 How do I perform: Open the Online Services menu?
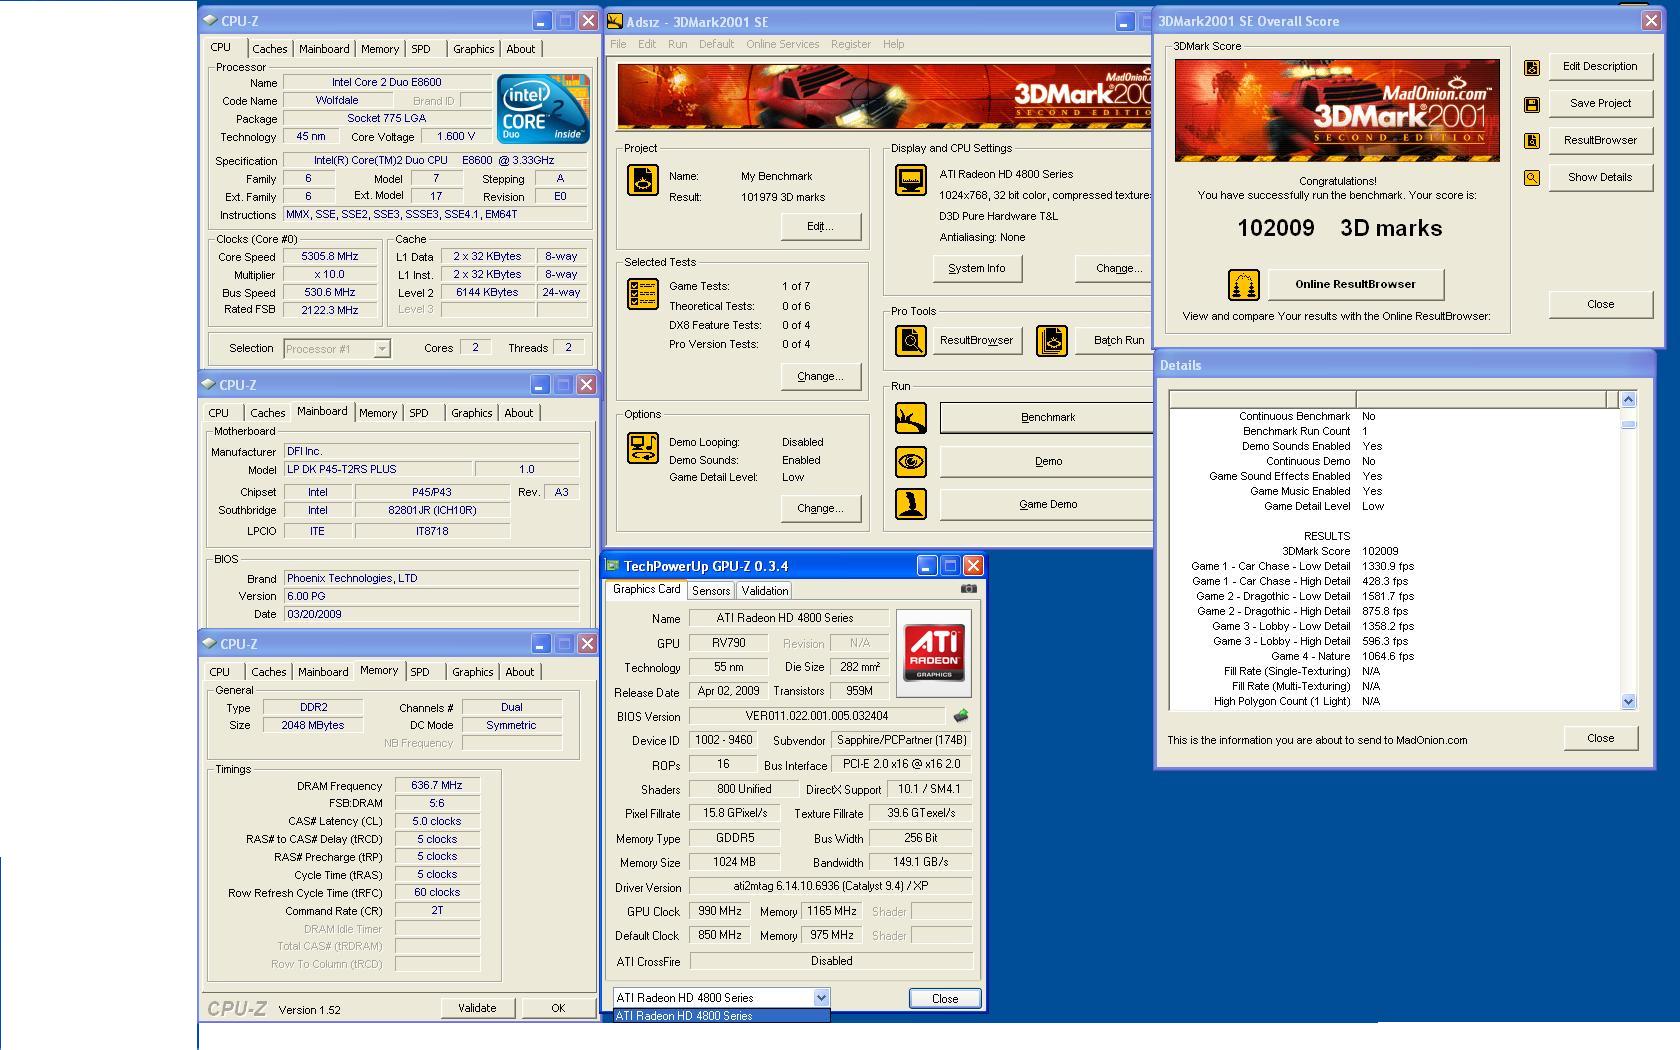click(782, 44)
